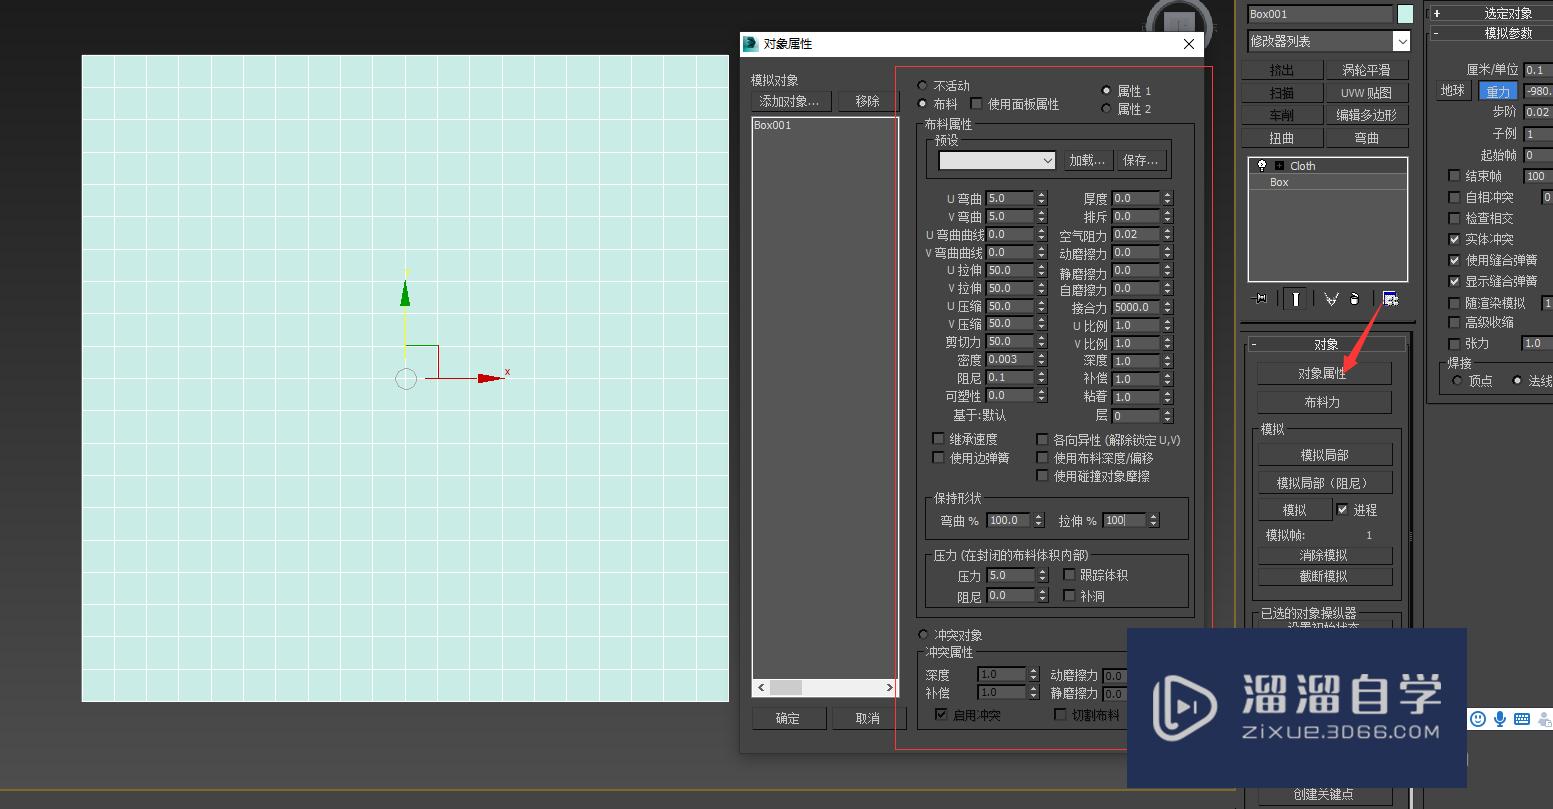1553x809 pixels.
Task: Click the 模拟局部 button
Action: 1325,455
